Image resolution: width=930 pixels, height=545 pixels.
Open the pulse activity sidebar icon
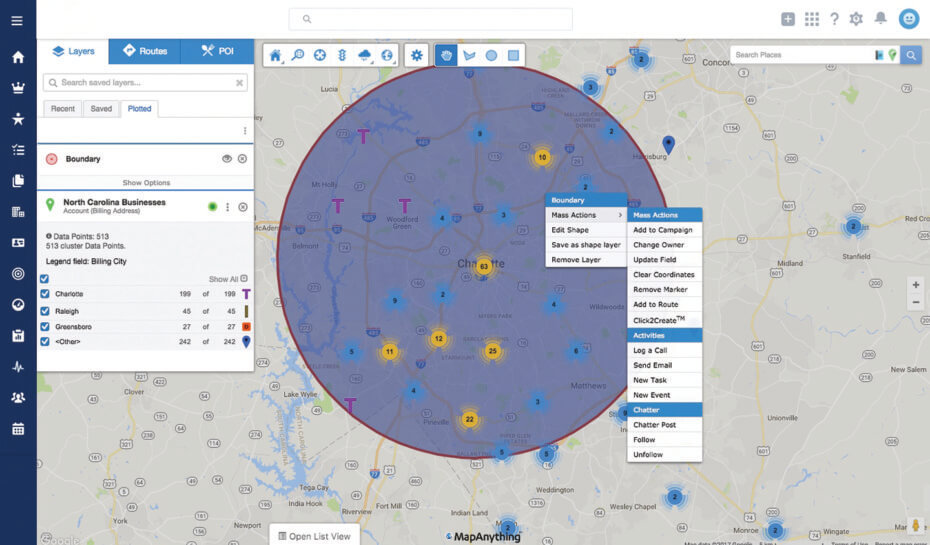point(18,366)
